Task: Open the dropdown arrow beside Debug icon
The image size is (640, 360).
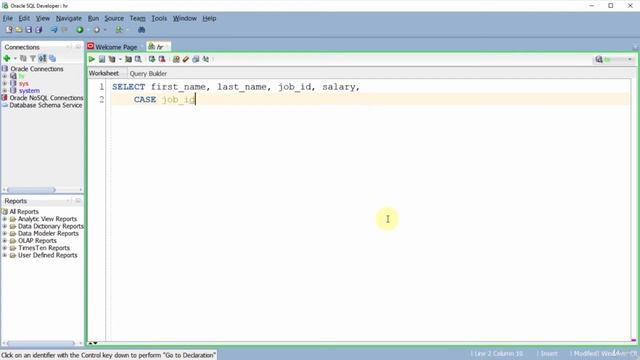Action: pyautogui.click(x=105, y=30)
